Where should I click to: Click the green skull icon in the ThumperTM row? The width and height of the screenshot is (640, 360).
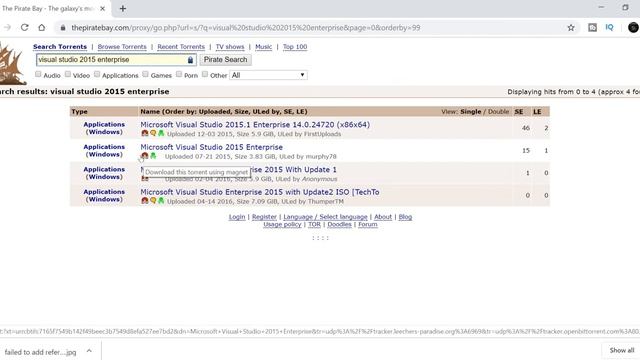click(x=161, y=200)
